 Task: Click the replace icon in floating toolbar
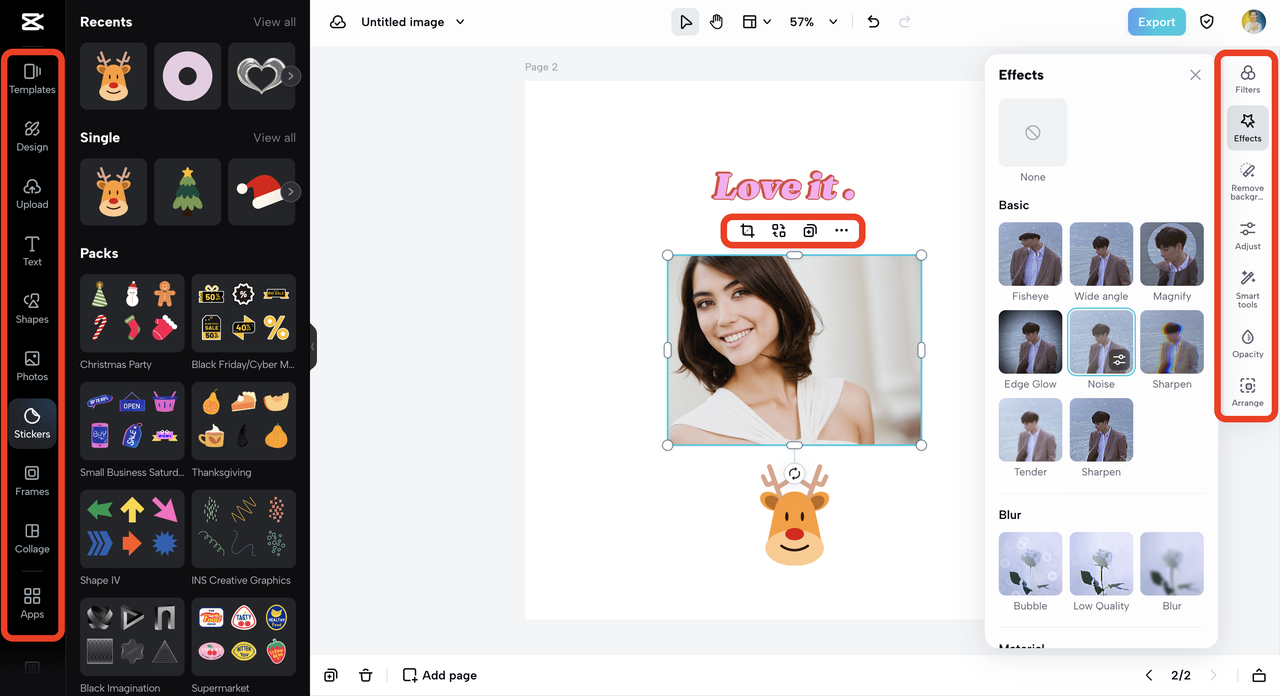coord(779,231)
